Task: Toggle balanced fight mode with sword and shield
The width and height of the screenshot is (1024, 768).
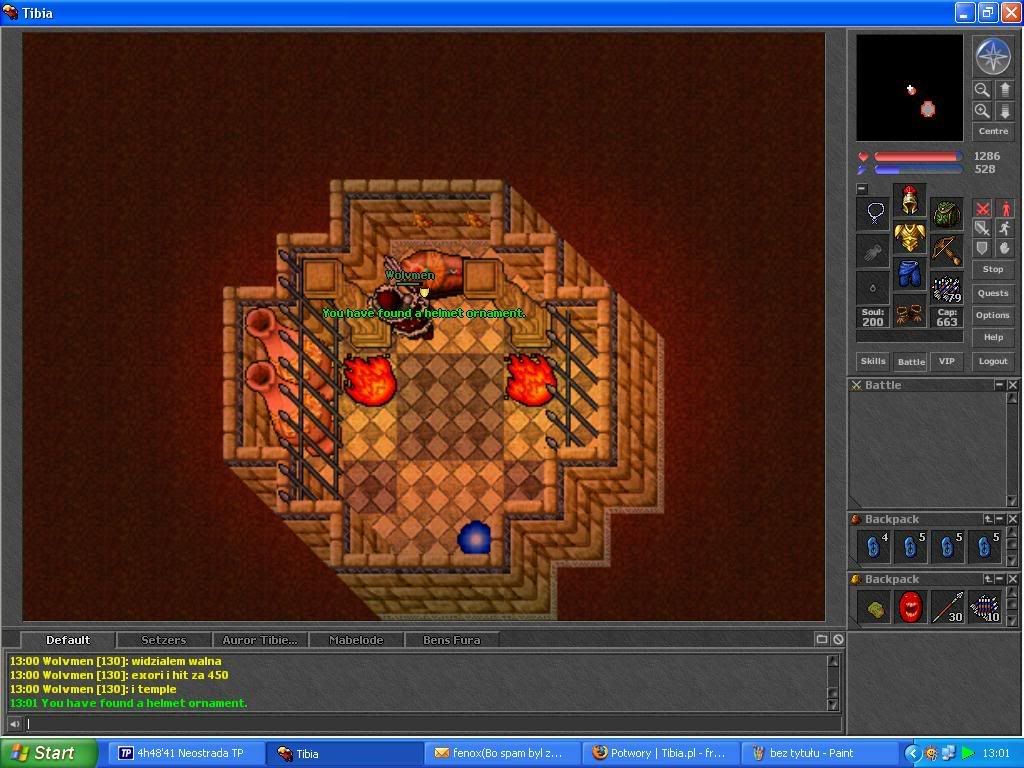Action: (982, 228)
